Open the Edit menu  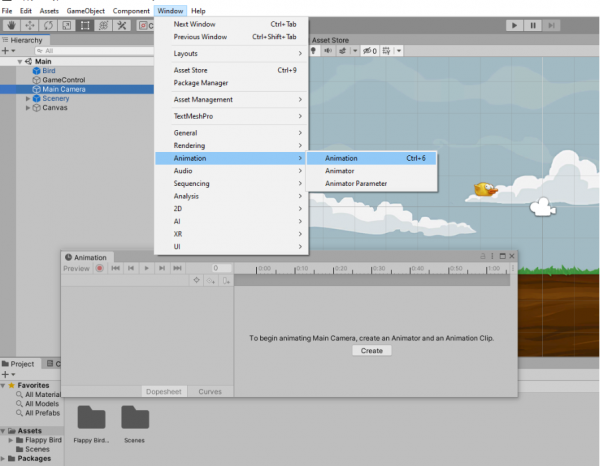coord(26,11)
